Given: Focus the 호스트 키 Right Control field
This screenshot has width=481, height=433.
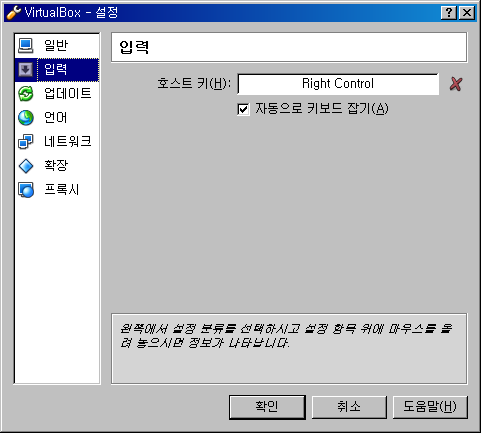Looking at the screenshot, I should click(x=338, y=84).
